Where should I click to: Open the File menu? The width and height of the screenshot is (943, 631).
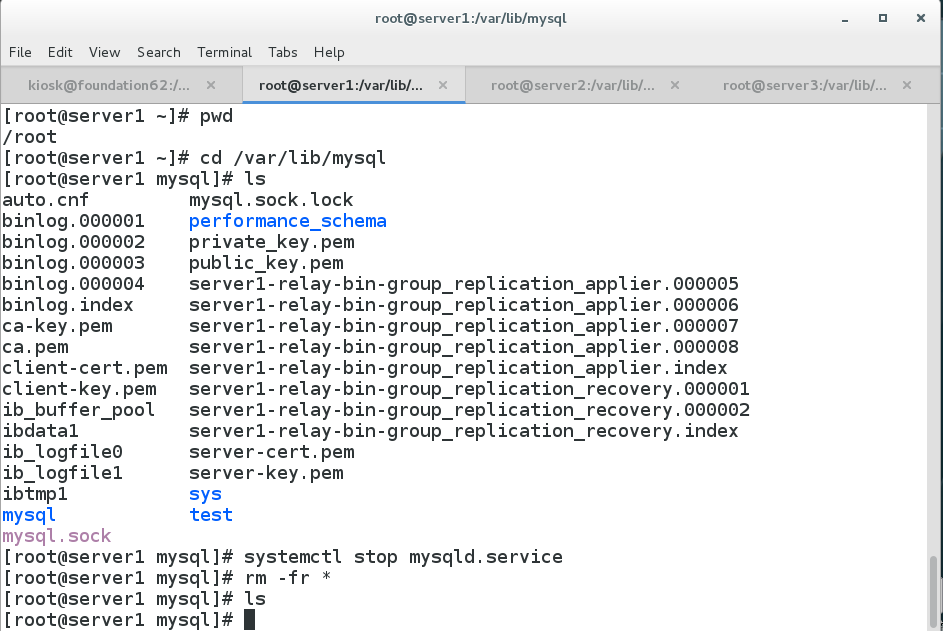(20, 52)
